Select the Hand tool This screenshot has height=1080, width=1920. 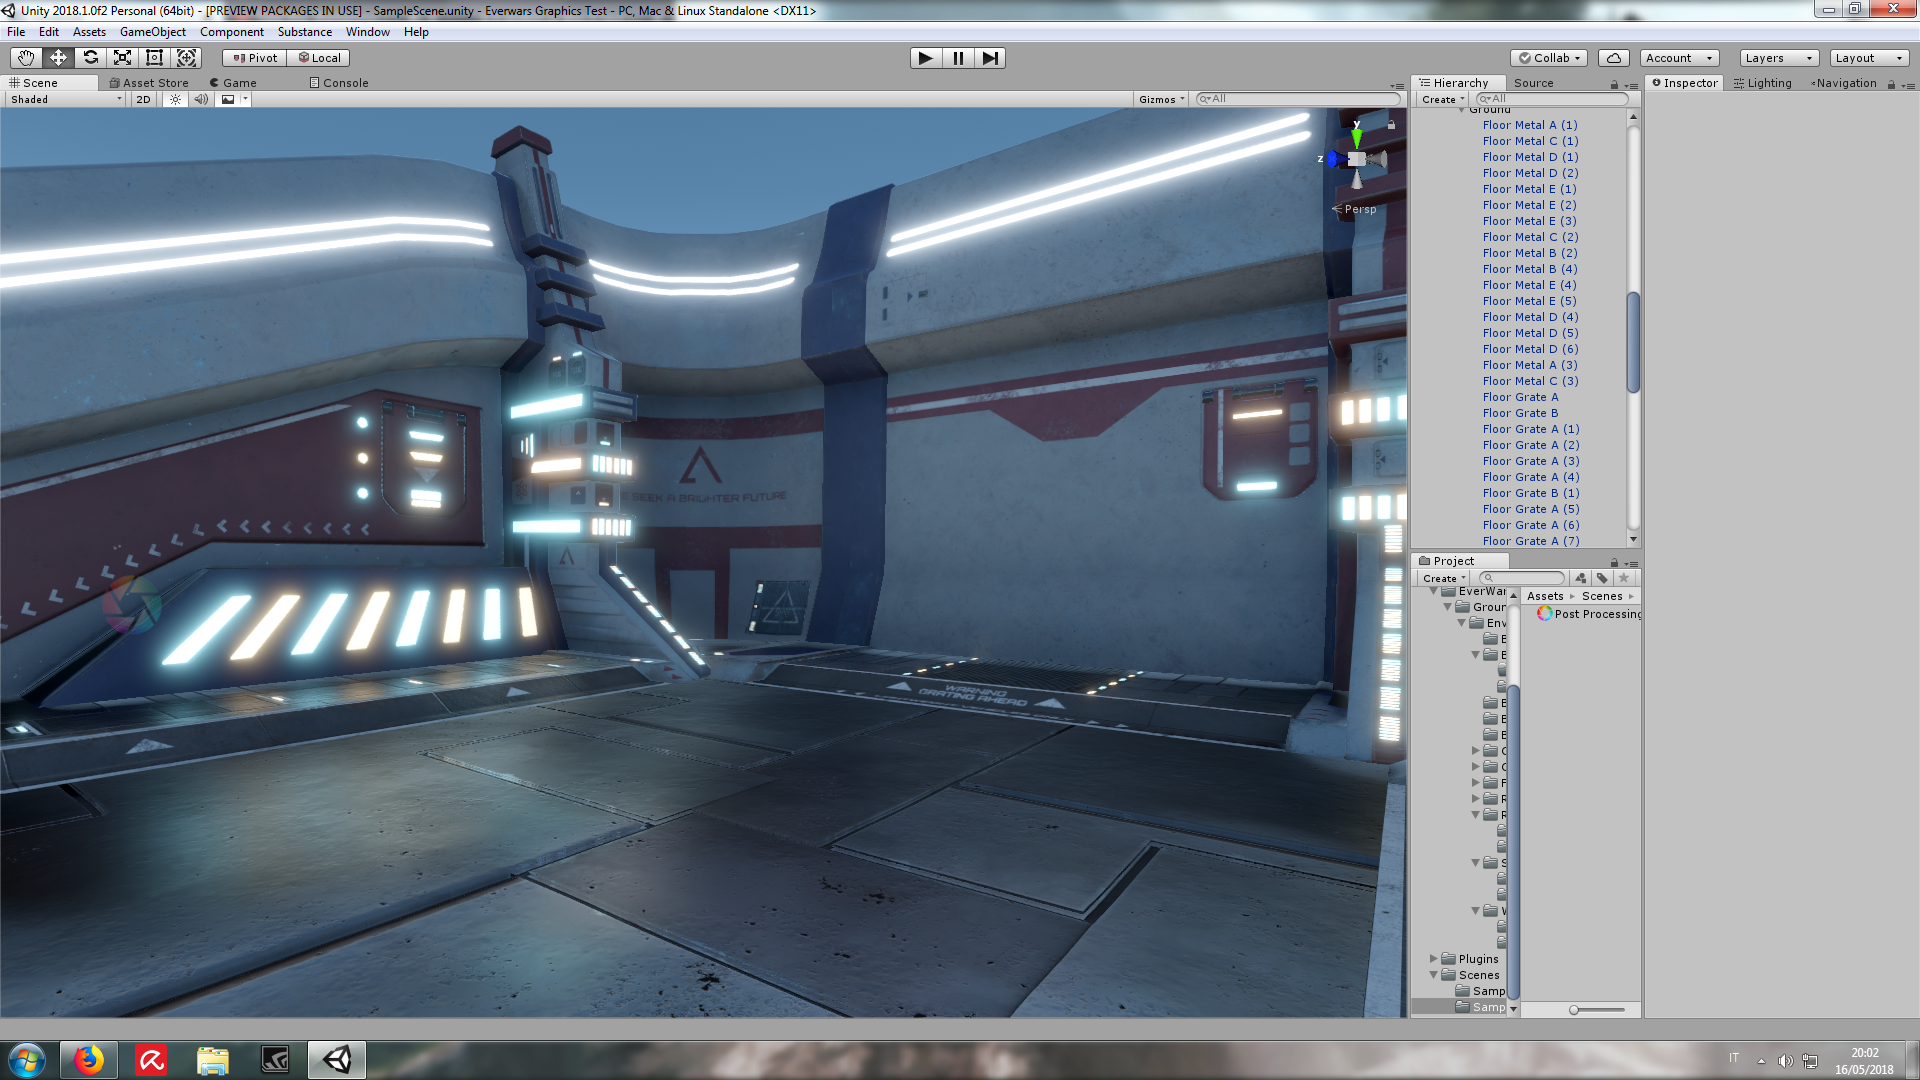[x=26, y=58]
